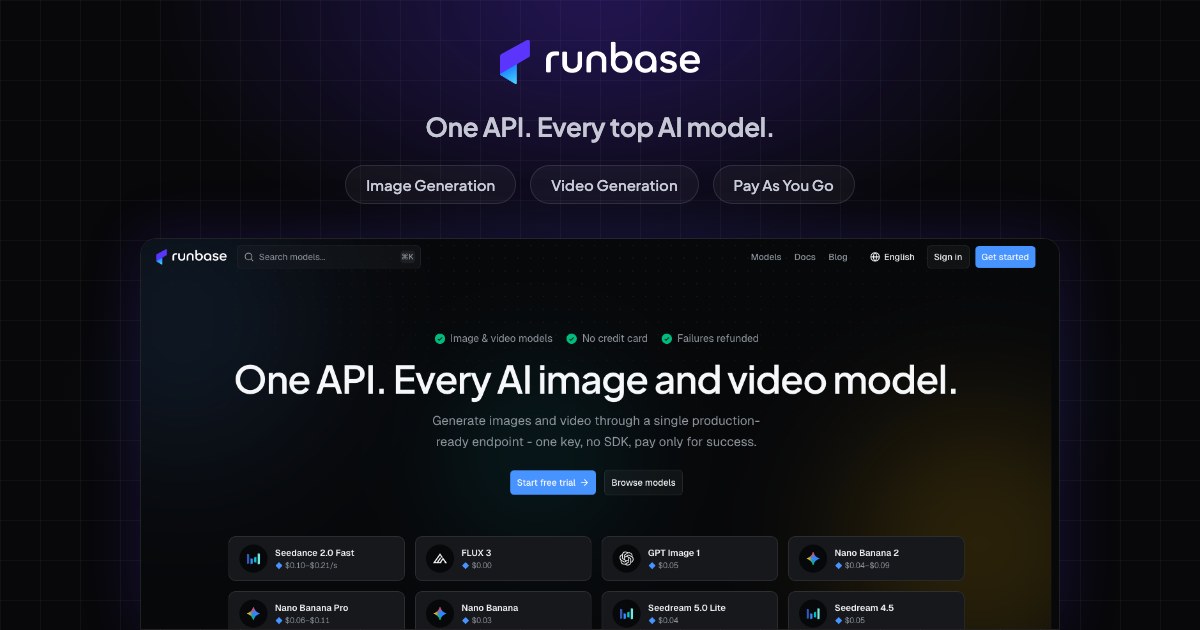Click the Nano Banana Pro model name
This screenshot has height=630, width=1200.
311,608
